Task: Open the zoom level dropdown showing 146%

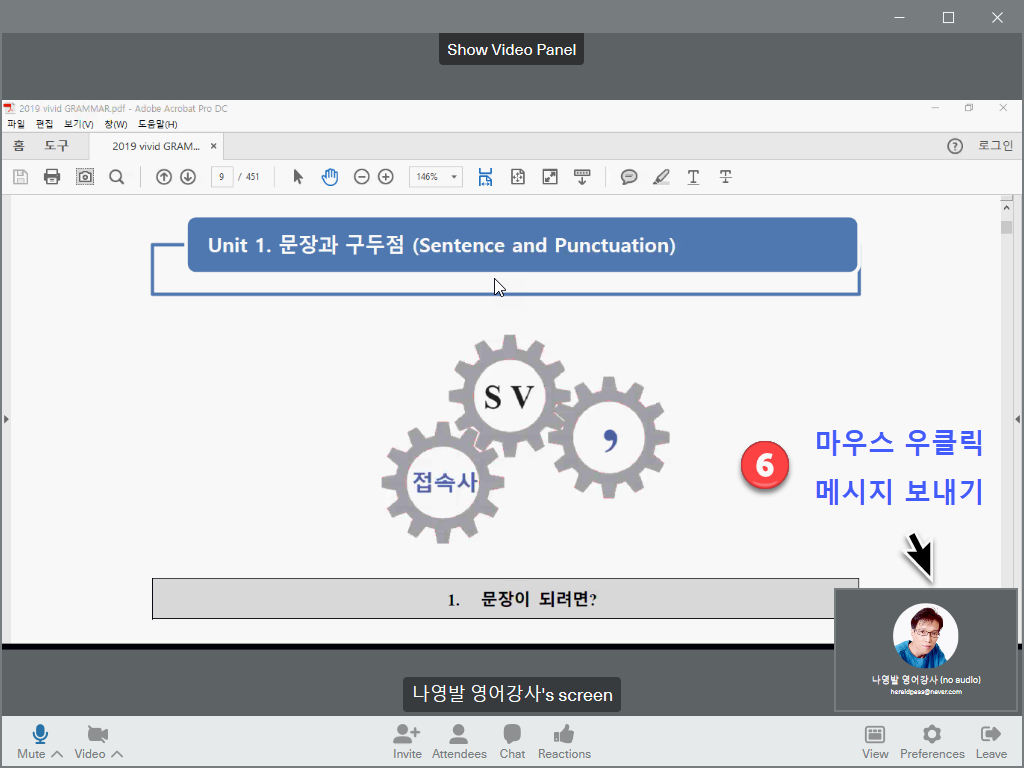Action: tap(435, 177)
